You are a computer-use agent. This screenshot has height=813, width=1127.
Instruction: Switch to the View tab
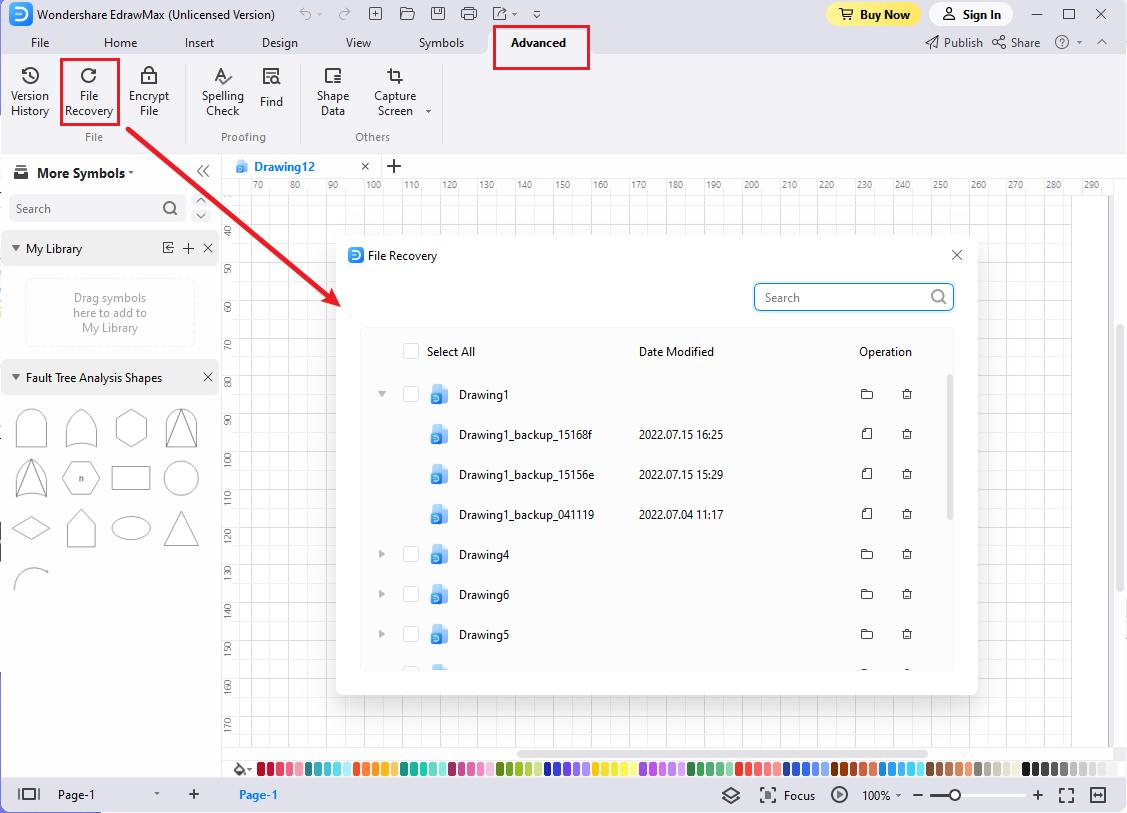[358, 42]
